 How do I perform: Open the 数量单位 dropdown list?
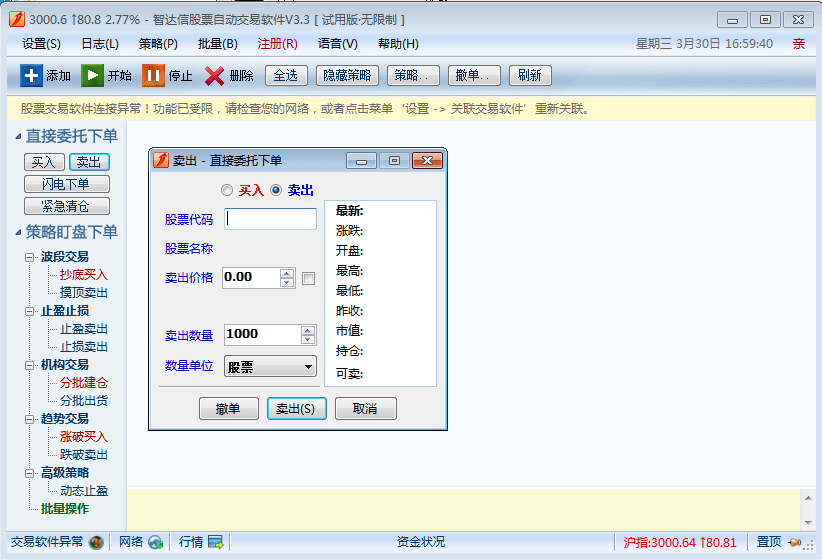[308, 367]
